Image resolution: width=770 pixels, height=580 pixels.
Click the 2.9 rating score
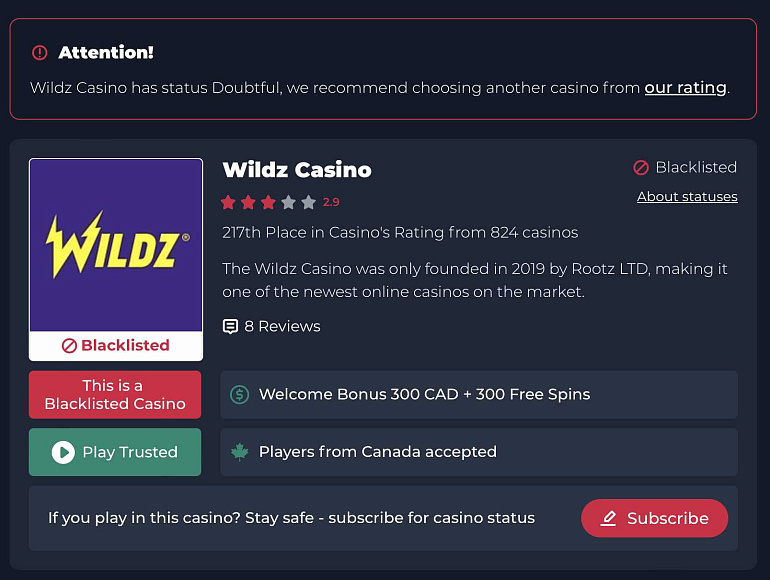331,202
